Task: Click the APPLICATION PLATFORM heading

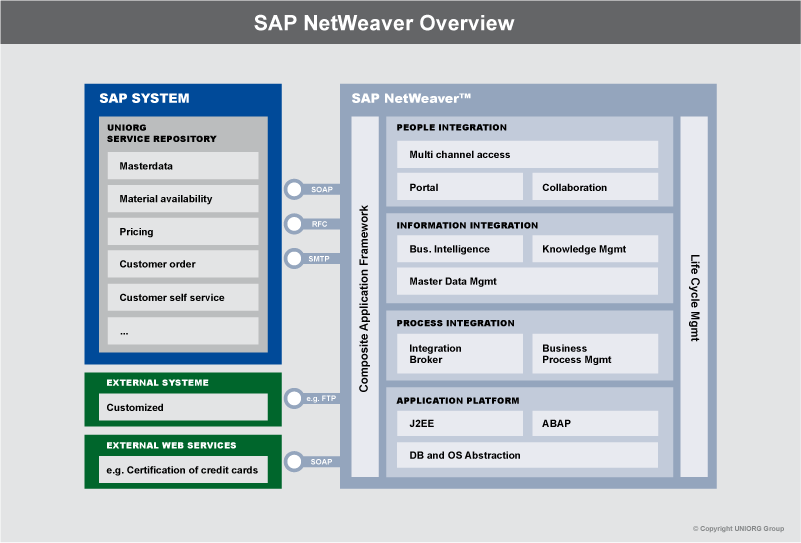Action: (x=458, y=400)
